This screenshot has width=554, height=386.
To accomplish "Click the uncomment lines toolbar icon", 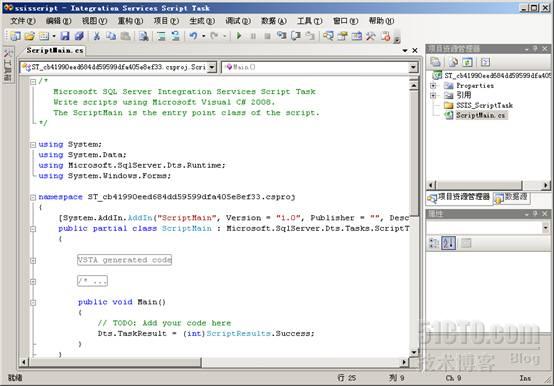I will (x=176, y=36).
